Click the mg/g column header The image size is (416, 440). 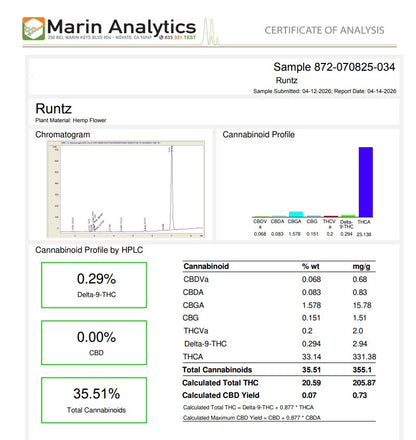click(x=361, y=267)
